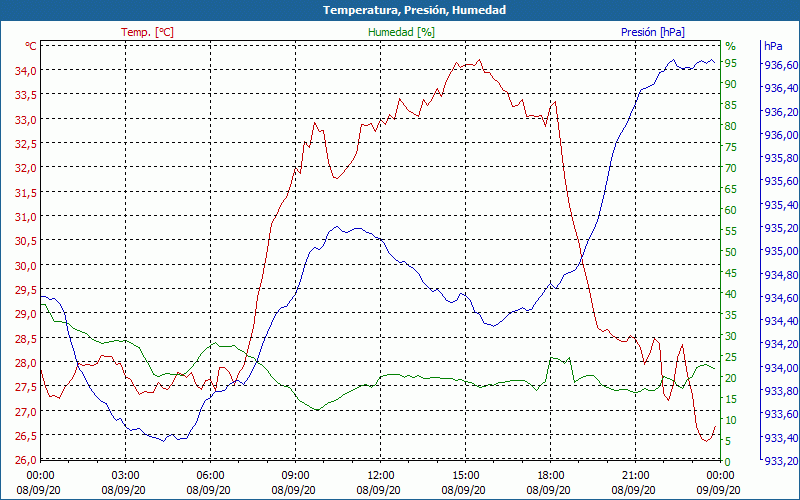Pick the 34,0 temperature axis value
Viewport: 800px width, 500px height.
[26, 71]
